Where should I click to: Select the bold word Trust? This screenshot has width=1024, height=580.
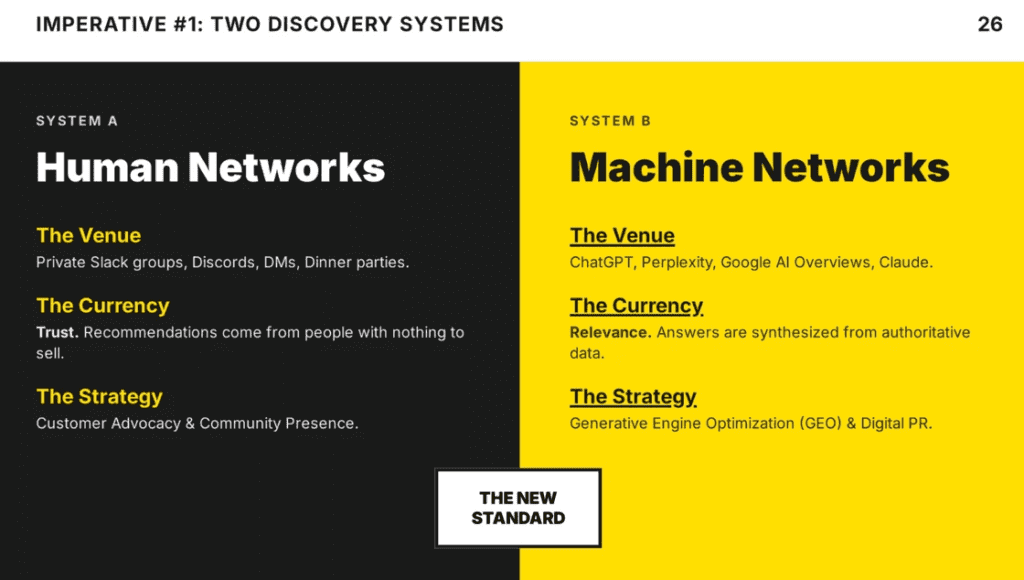[x=57, y=332]
